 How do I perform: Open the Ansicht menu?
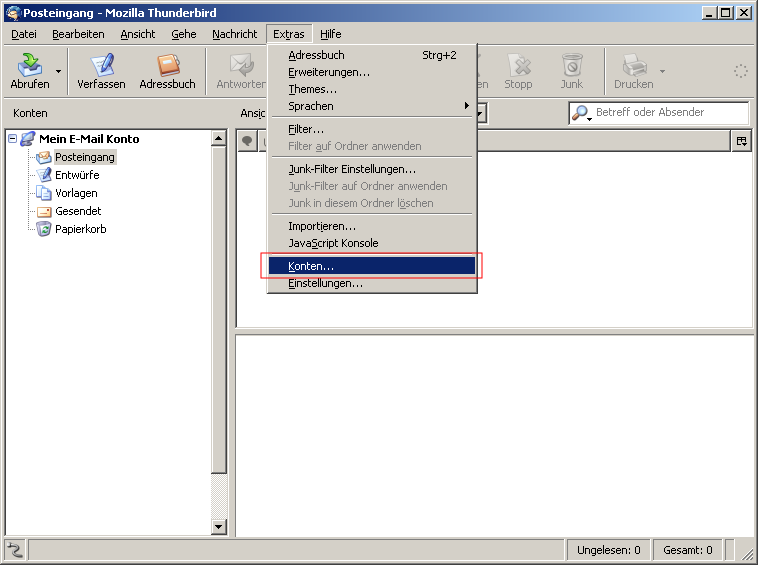138,34
